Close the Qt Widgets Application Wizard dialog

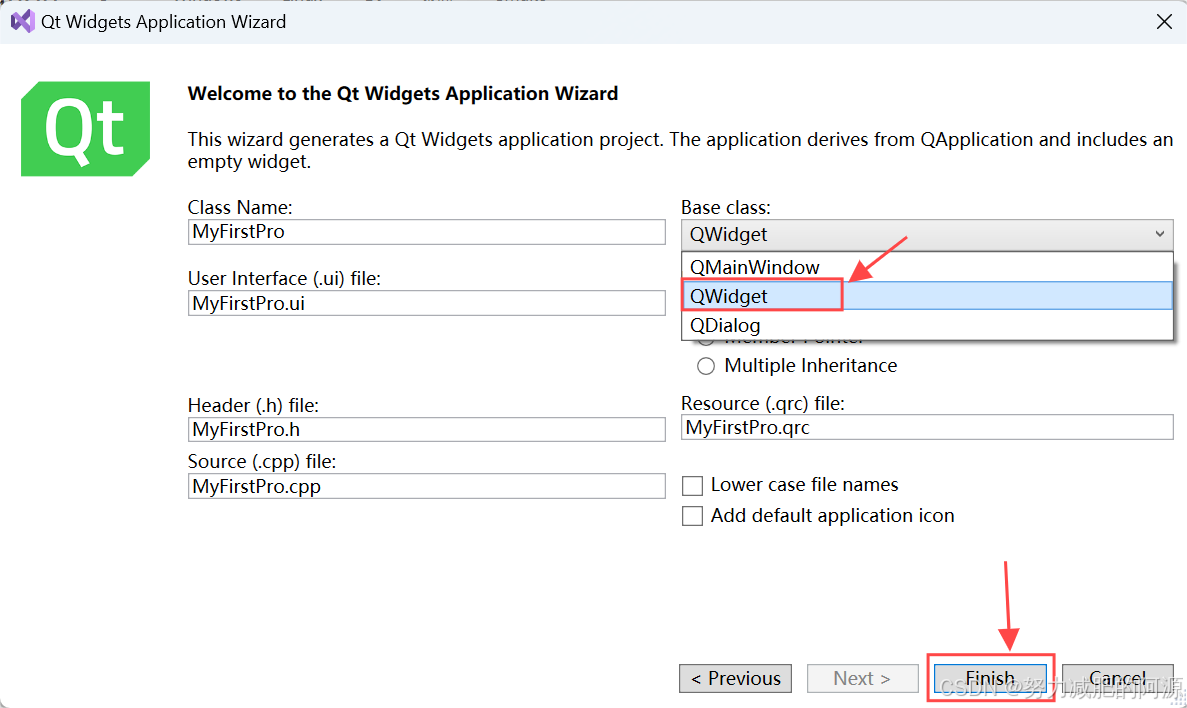[x=1164, y=22]
